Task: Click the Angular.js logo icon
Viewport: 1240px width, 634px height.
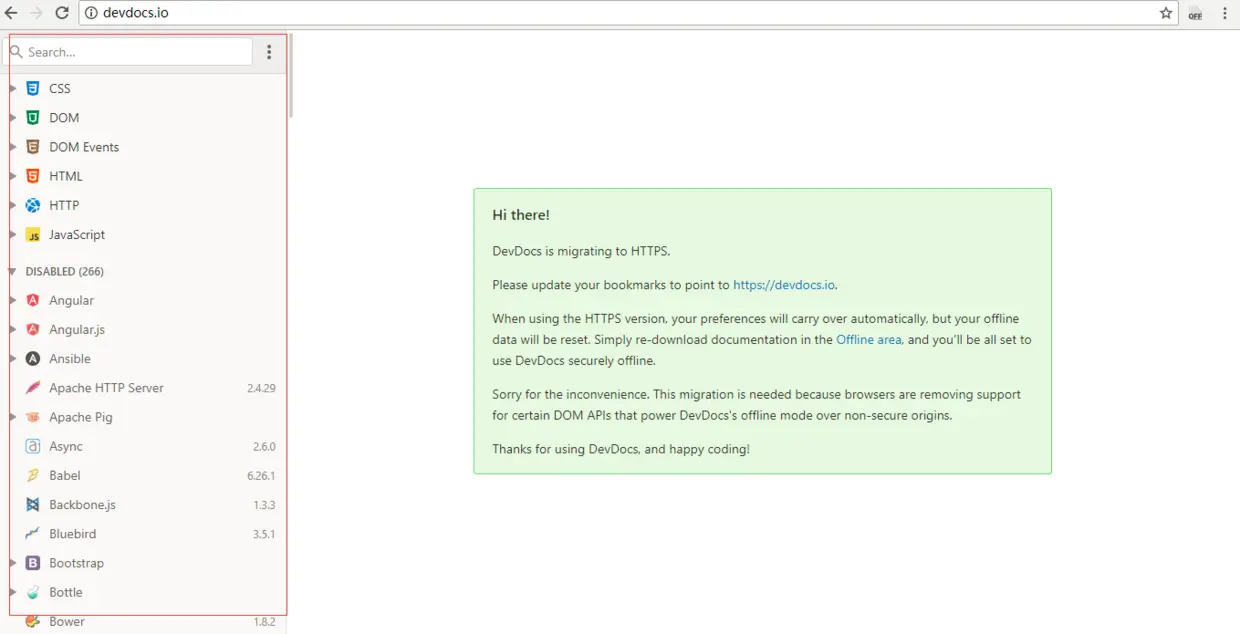Action: [33, 329]
